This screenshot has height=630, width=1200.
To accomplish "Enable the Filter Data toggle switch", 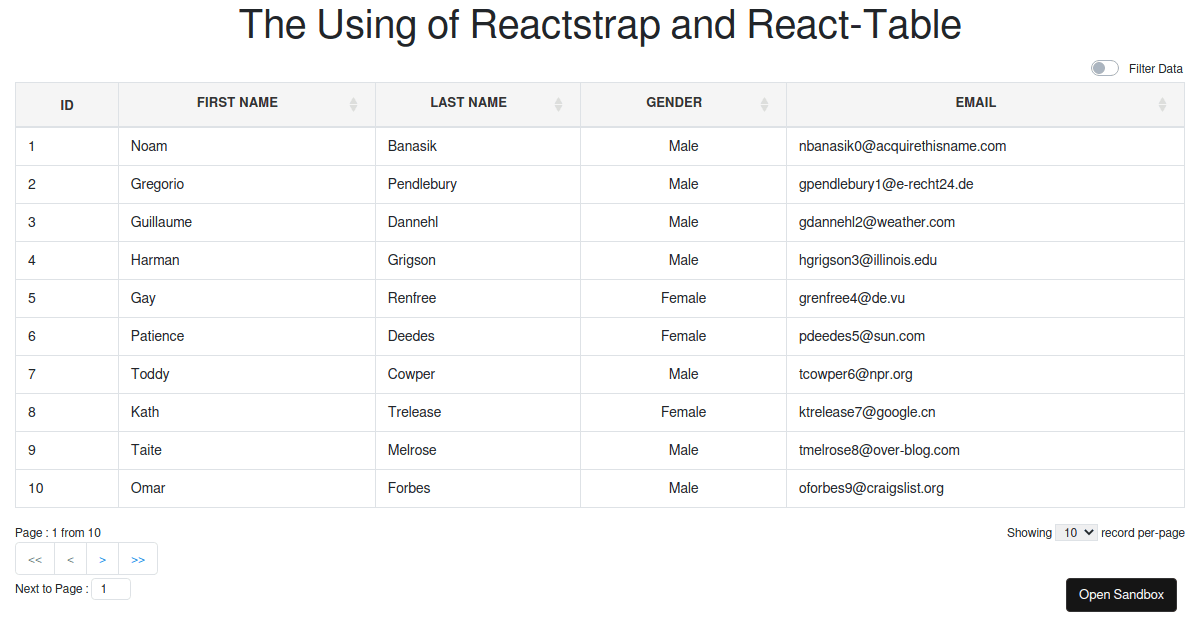I will click(x=1104, y=68).
